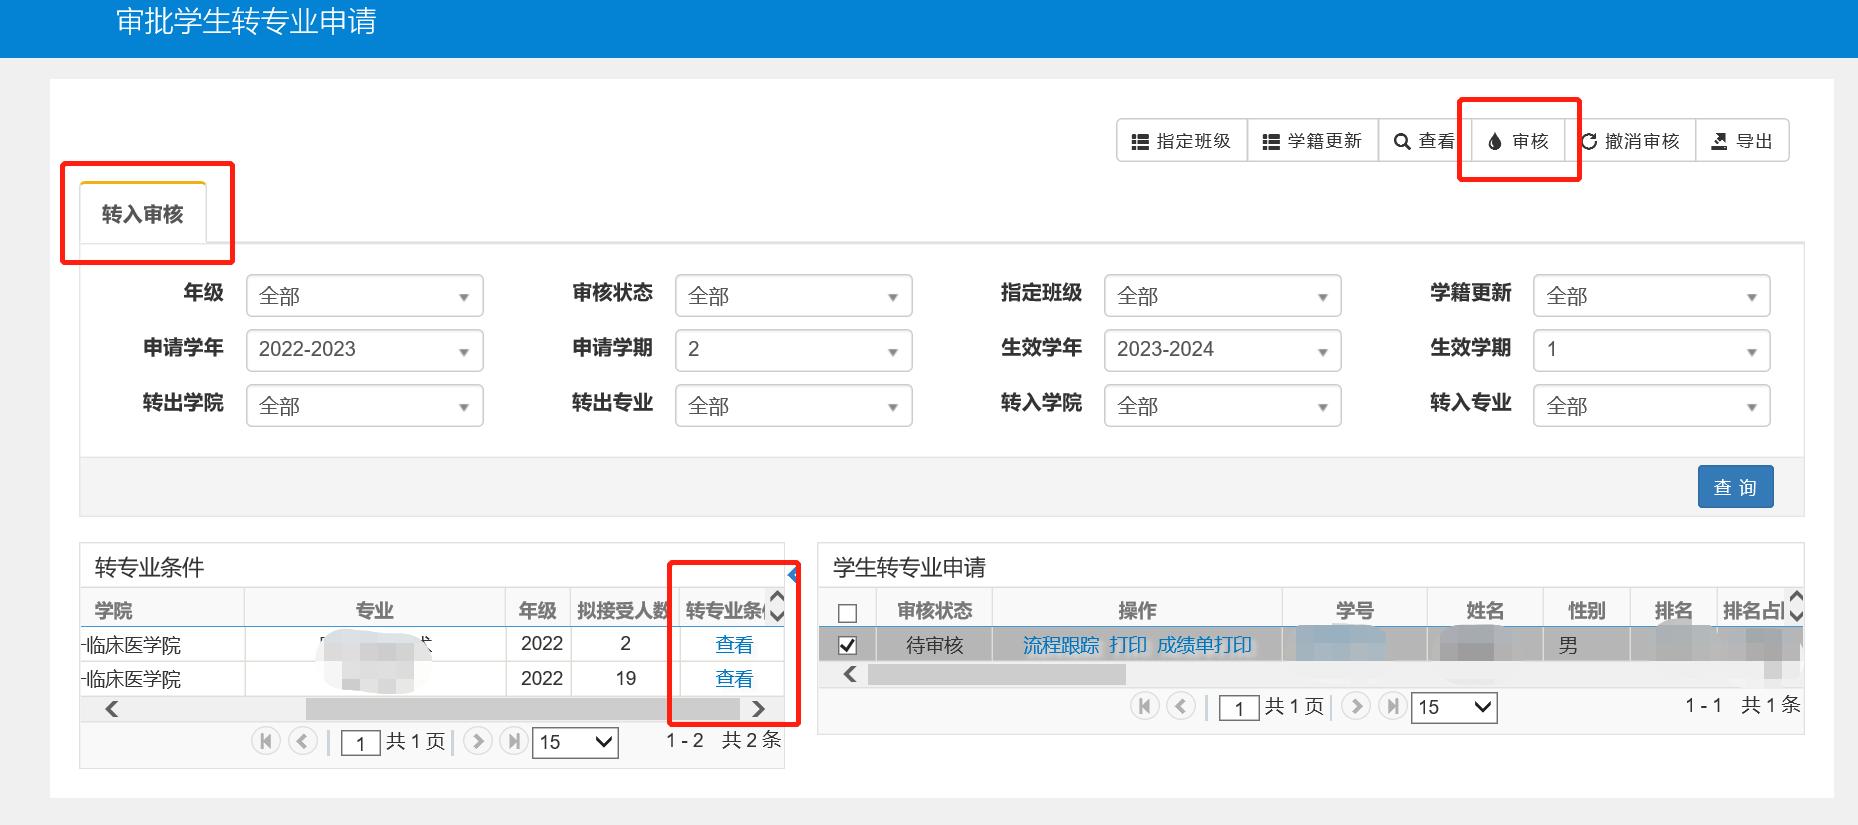Click the 学籍更新 toolbar button
This screenshot has height=825, width=1858.
click(1312, 141)
